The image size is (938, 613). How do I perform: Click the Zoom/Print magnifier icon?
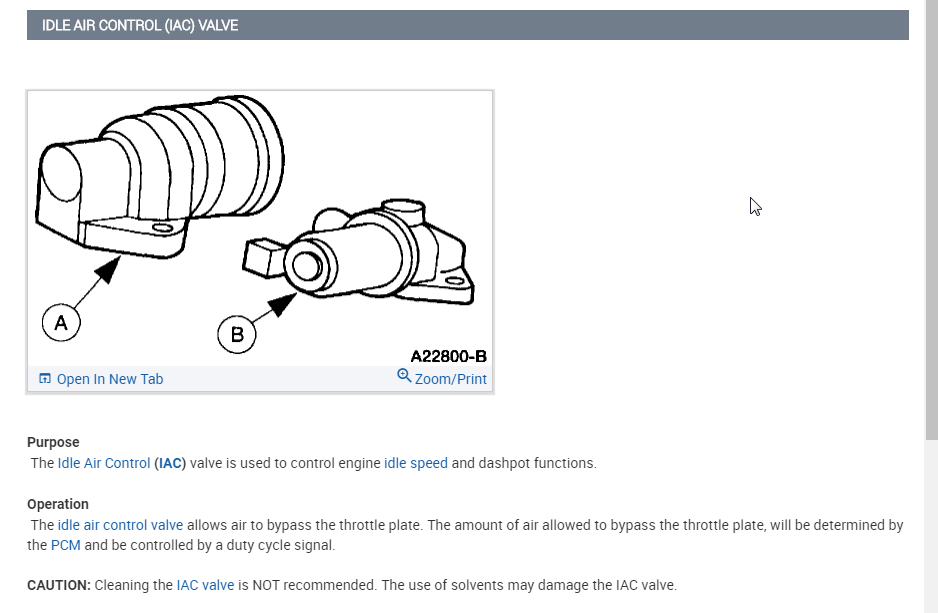[x=404, y=376]
